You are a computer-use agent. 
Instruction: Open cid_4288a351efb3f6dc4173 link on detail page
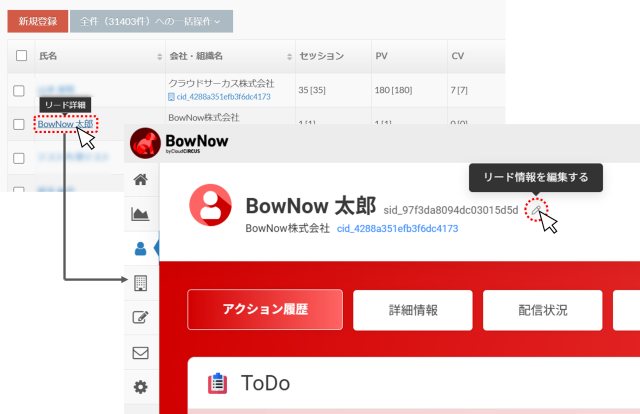point(398,229)
